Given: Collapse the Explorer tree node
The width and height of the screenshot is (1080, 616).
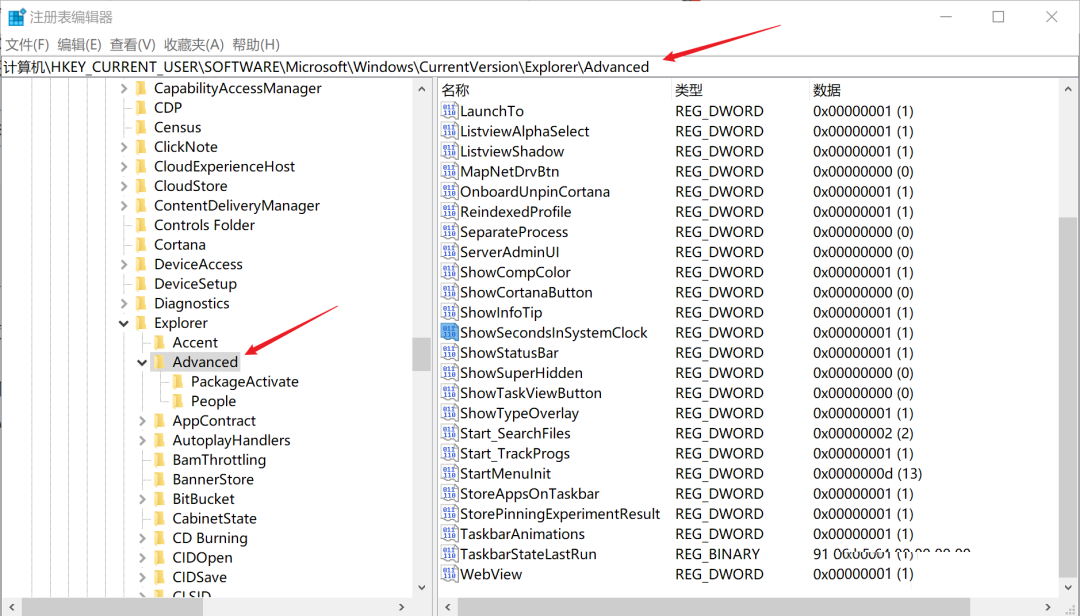Looking at the screenshot, I should point(123,322).
